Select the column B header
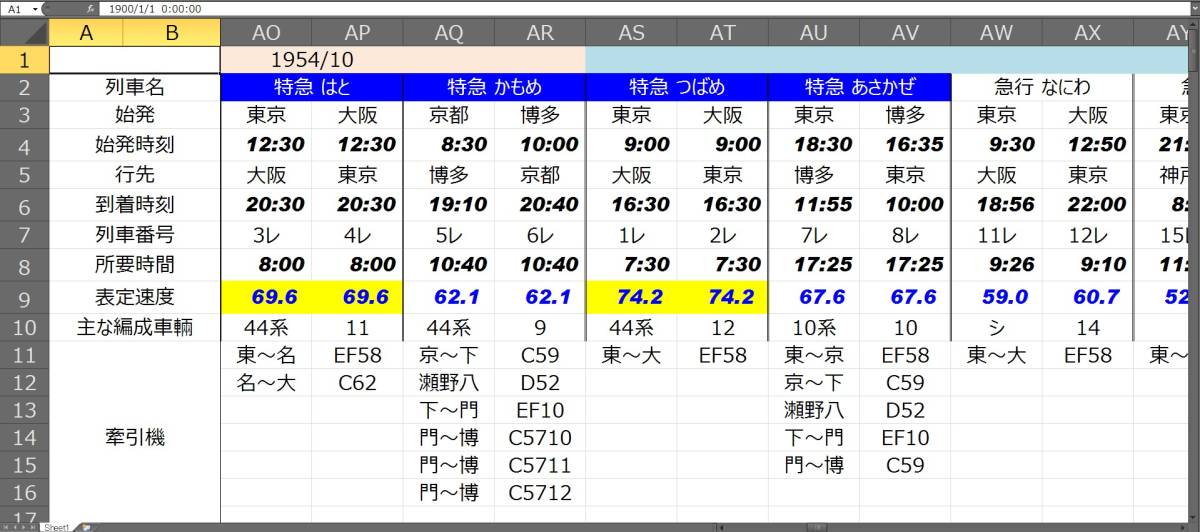The height and width of the screenshot is (532, 1200). pyautogui.click(x=172, y=33)
